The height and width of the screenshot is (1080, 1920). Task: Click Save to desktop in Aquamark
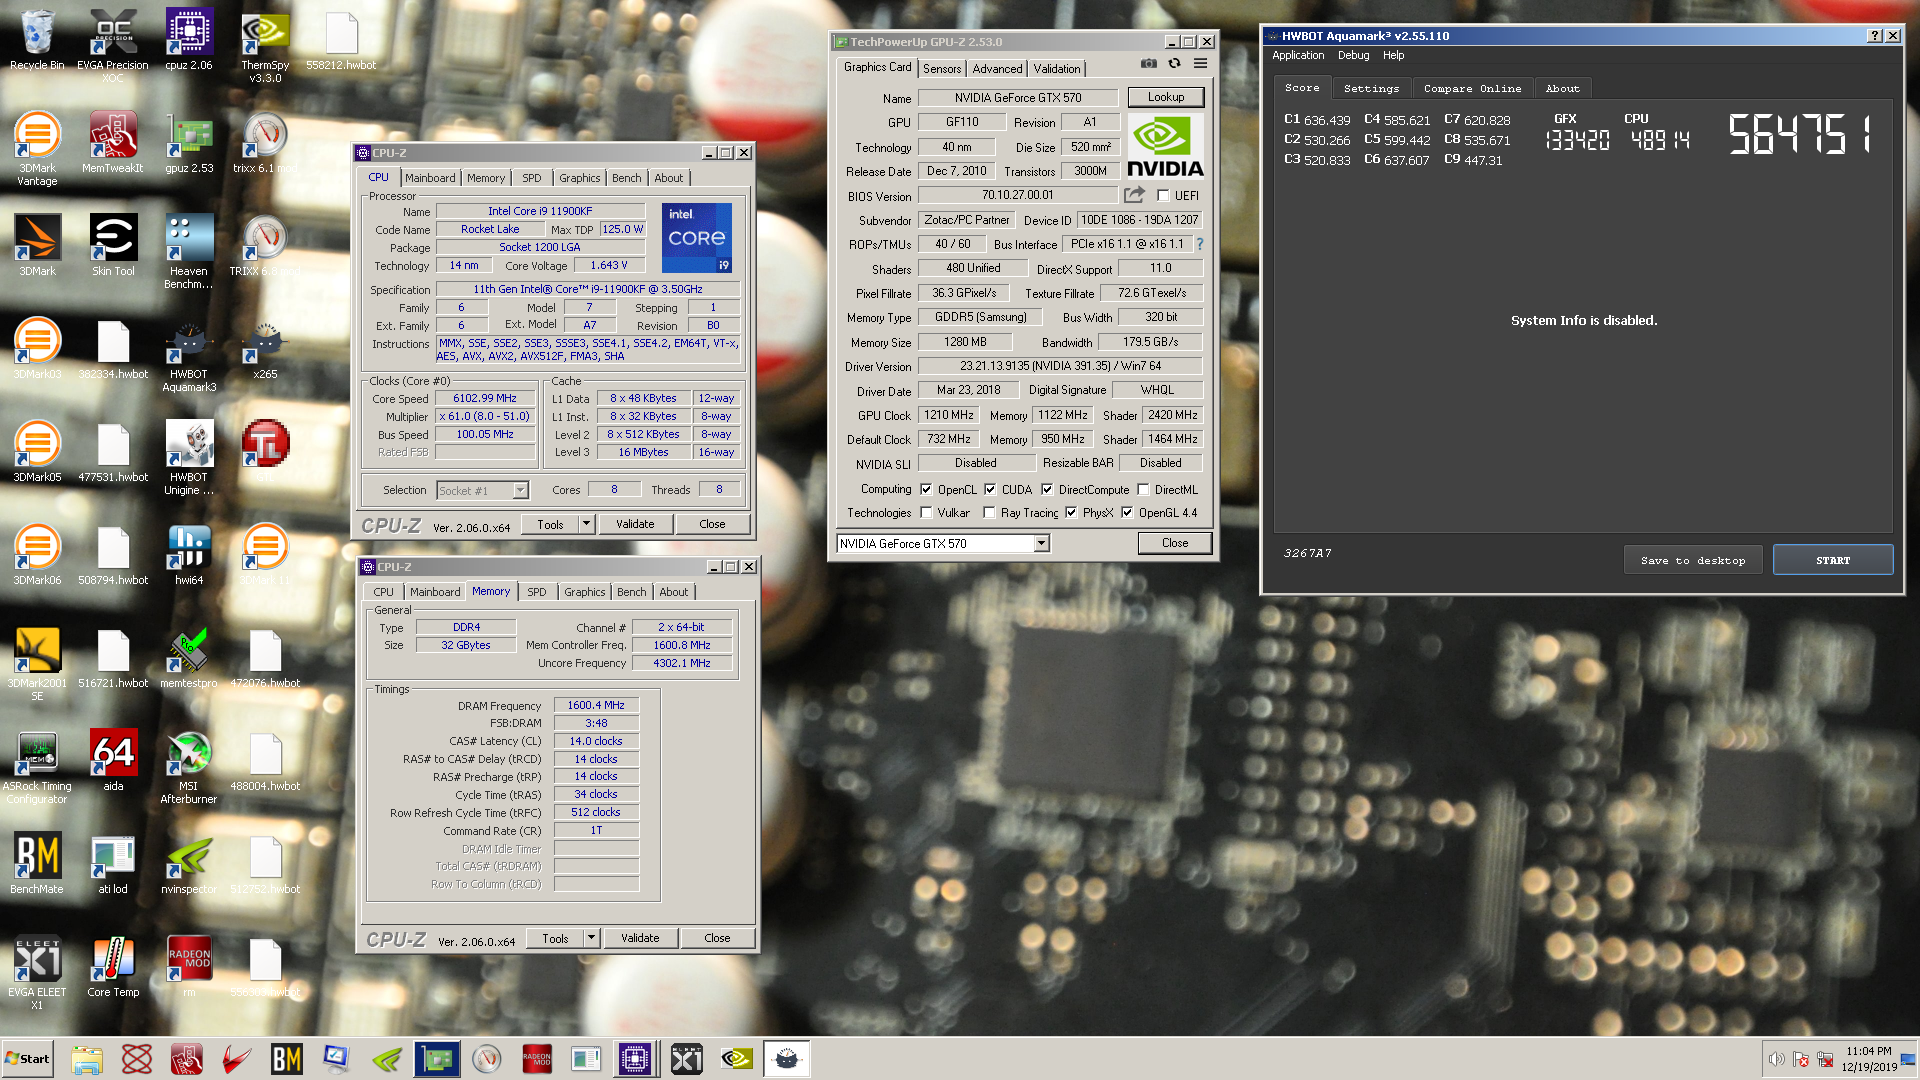(x=1693, y=560)
